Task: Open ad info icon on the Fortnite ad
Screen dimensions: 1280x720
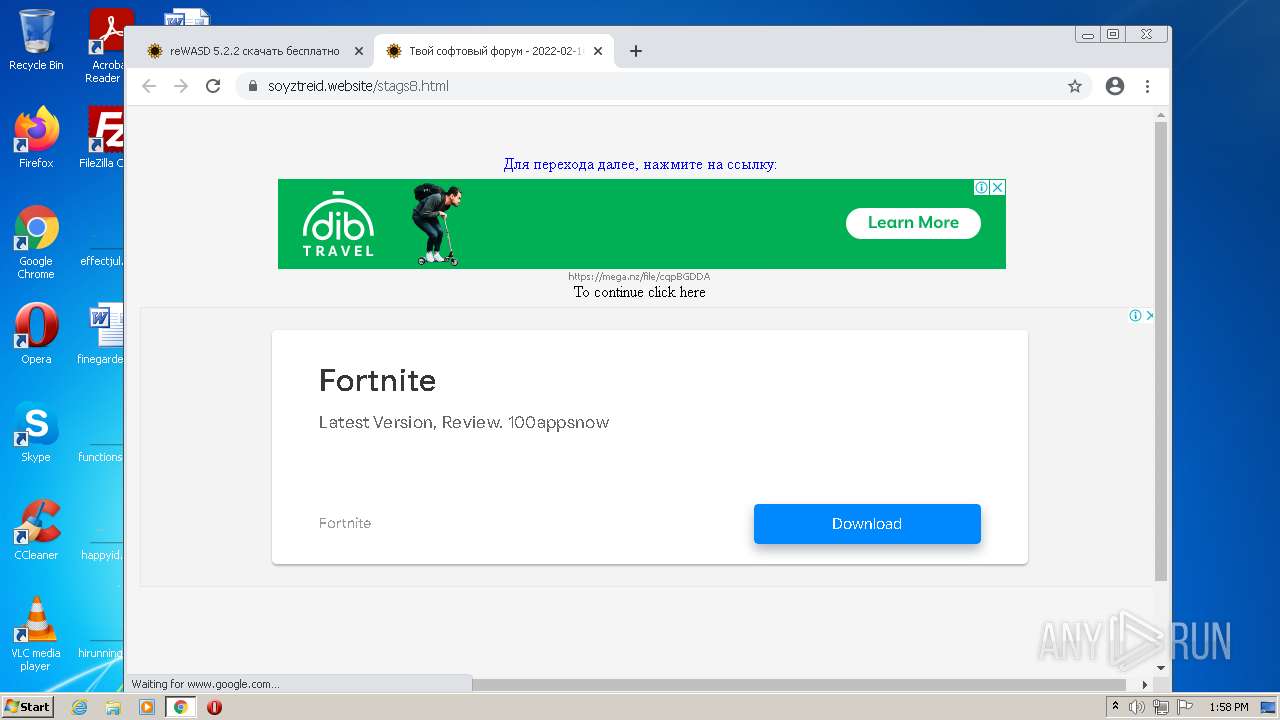Action: pyautogui.click(x=1136, y=315)
